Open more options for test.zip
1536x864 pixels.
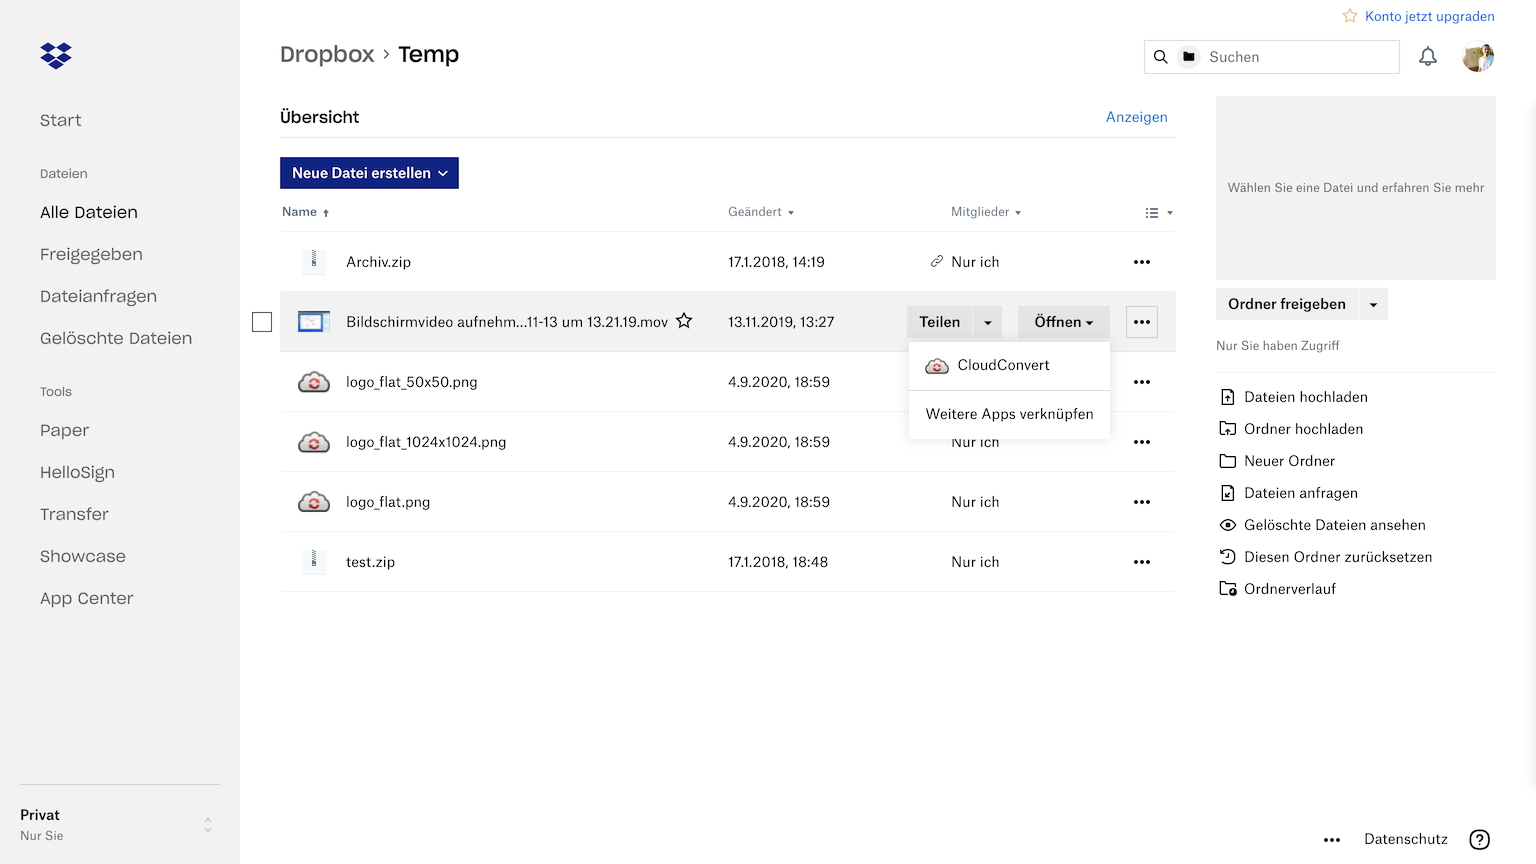click(x=1141, y=562)
